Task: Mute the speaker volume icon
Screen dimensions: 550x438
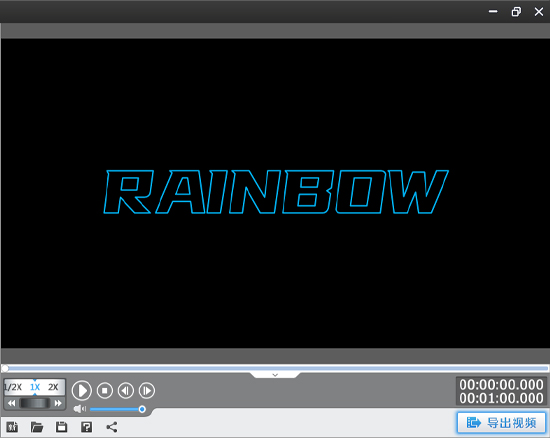Action: (x=80, y=409)
